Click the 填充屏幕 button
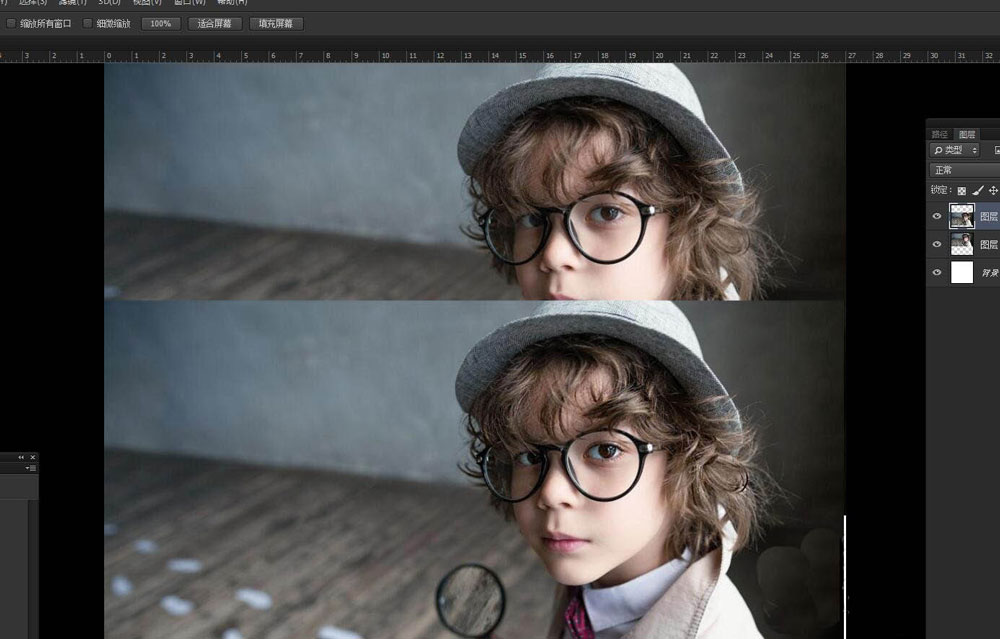Screen dimensions: 1000x639 (276, 24)
